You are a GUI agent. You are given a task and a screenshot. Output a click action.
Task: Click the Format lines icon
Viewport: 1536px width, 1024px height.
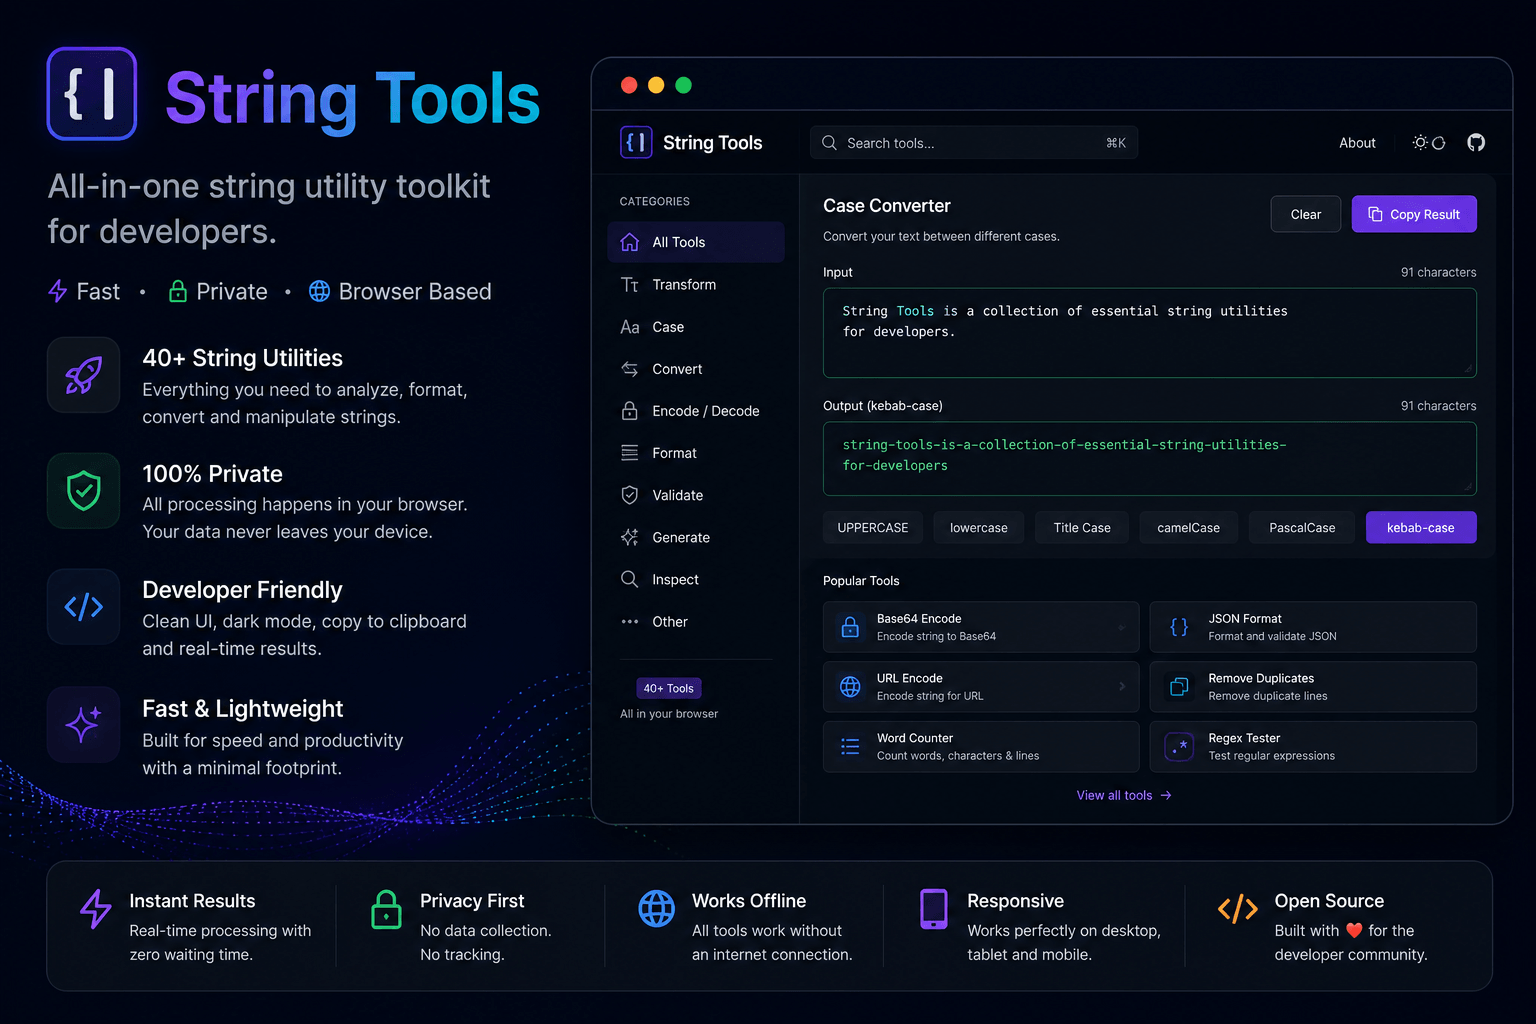tap(630, 453)
